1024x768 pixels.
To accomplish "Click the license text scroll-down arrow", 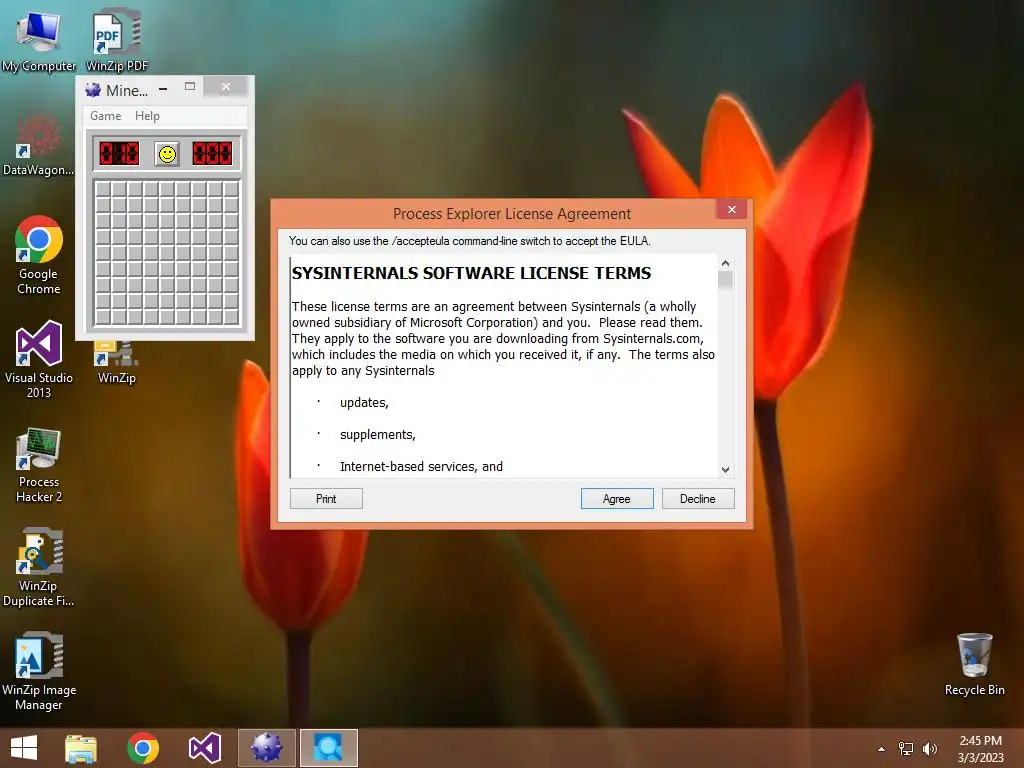I will point(725,470).
